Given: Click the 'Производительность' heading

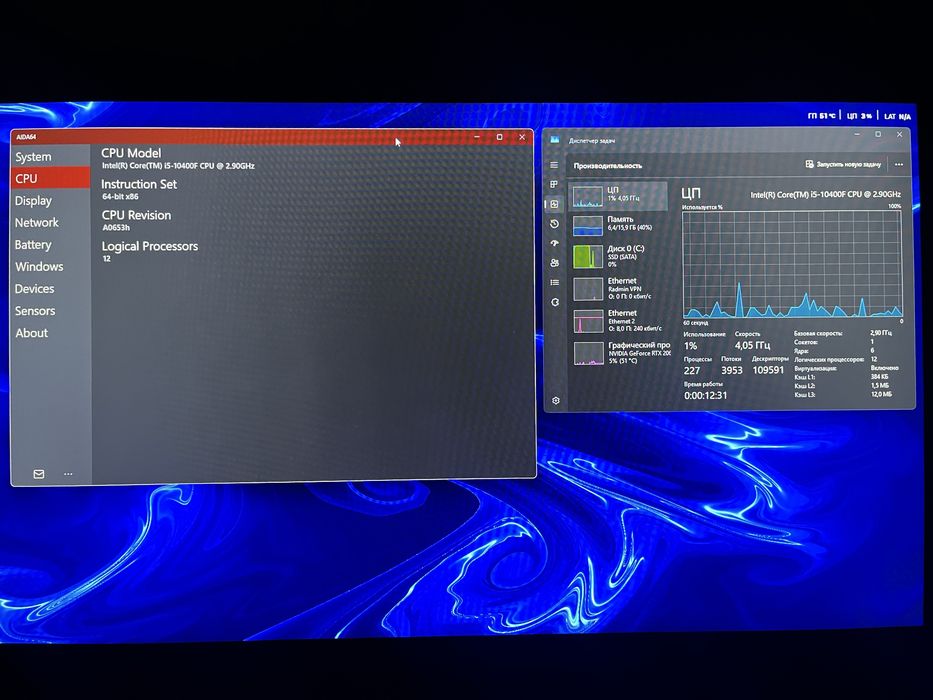Looking at the screenshot, I should click(x=608, y=165).
